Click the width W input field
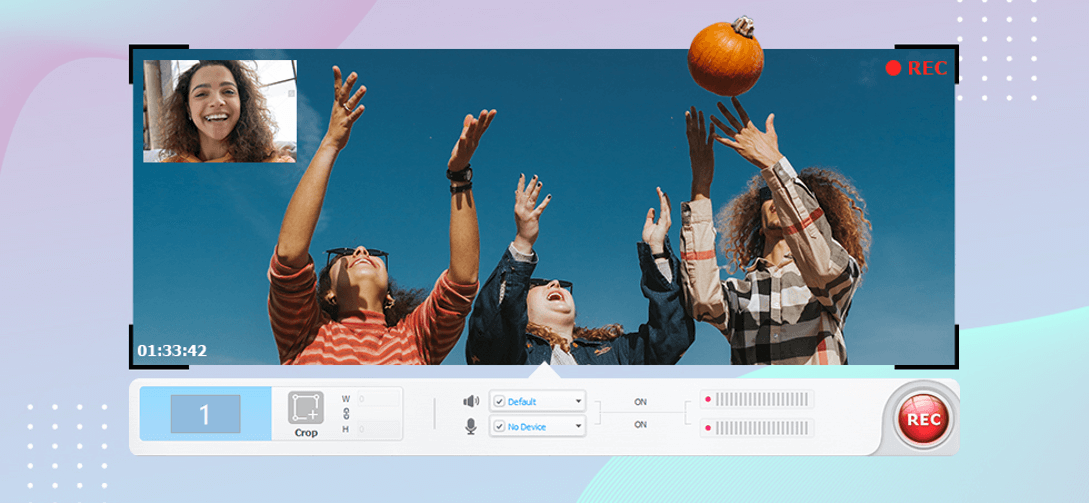 pos(379,398)
